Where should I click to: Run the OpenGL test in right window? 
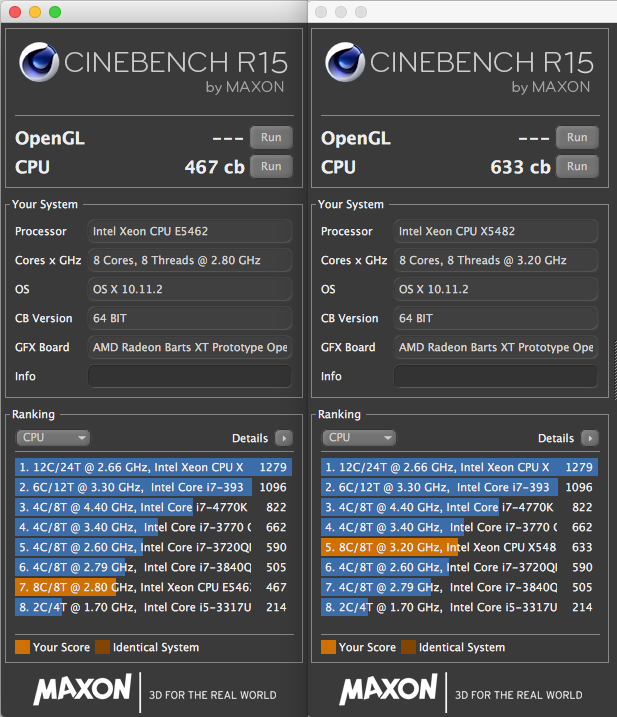click(x=577, y=138)
